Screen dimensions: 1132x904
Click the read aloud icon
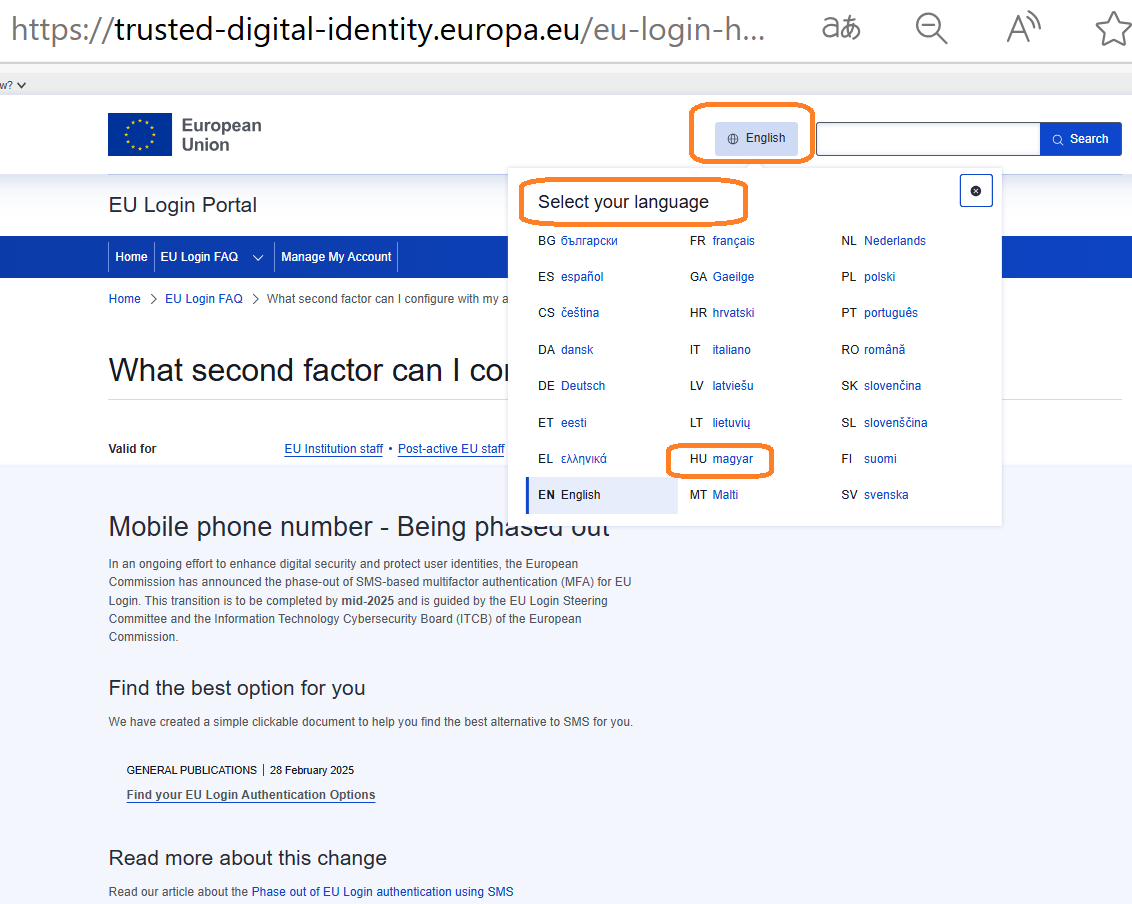(x=1022, y=29)
